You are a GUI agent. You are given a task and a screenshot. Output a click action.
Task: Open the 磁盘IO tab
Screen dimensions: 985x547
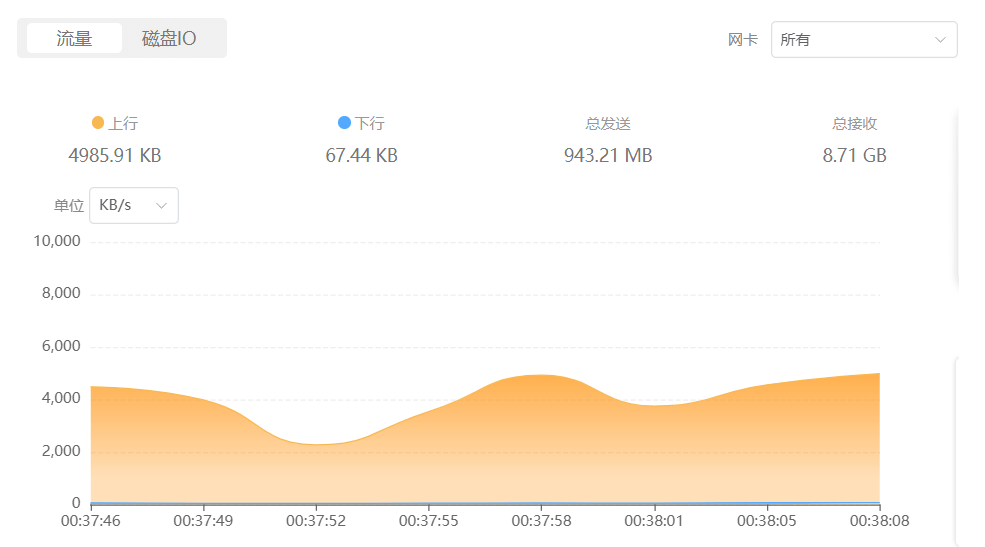tap(169, 39)
